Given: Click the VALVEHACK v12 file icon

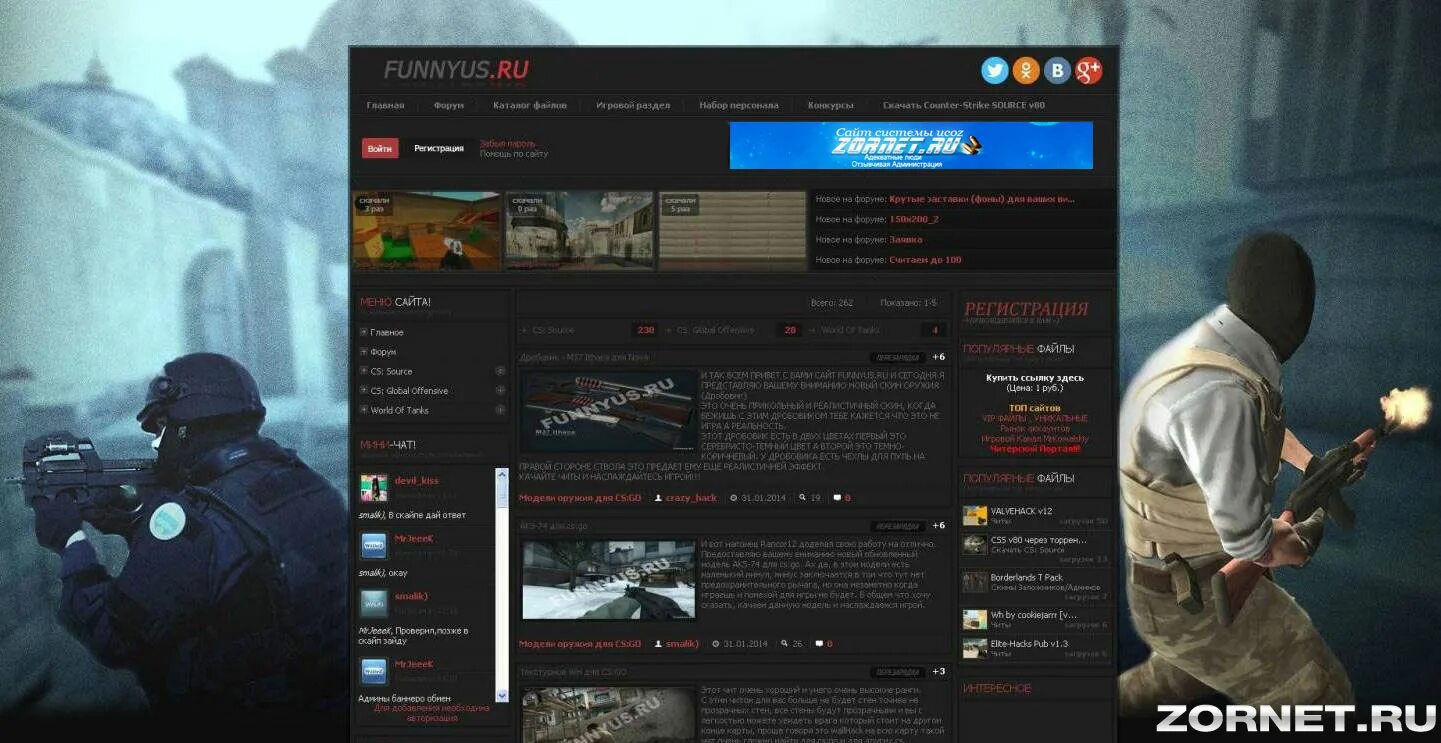Looking at the screenshot, I should click(974, 515).
